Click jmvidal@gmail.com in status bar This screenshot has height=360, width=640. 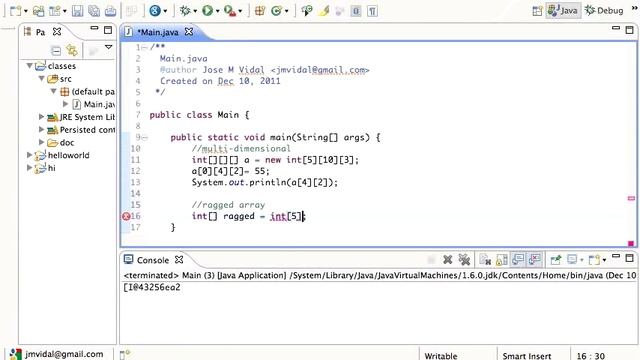[64, 354]
